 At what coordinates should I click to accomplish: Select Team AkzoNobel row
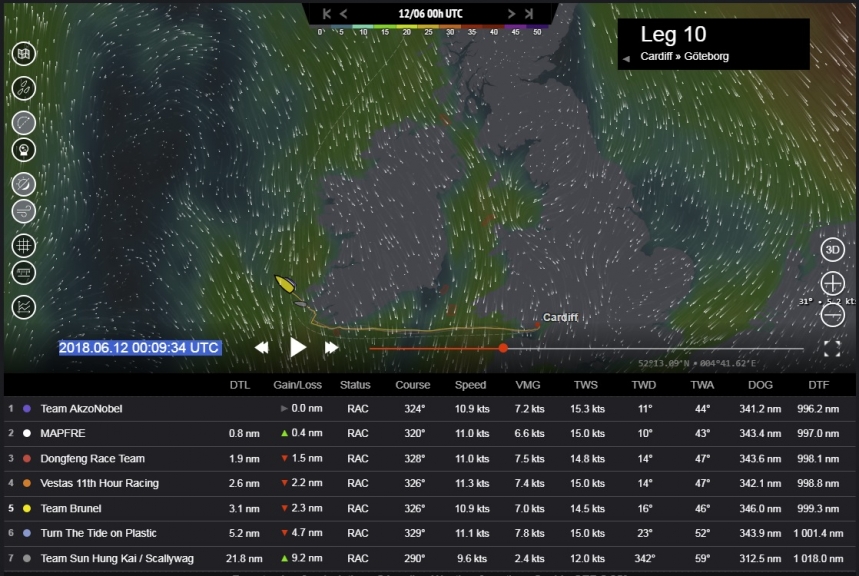click(430, 408)
